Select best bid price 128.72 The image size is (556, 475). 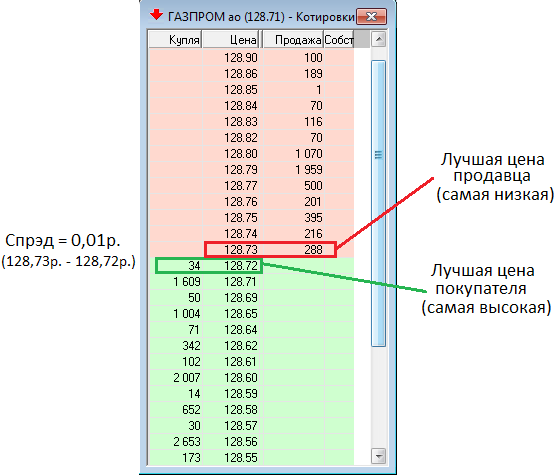(x=232, y=266)
